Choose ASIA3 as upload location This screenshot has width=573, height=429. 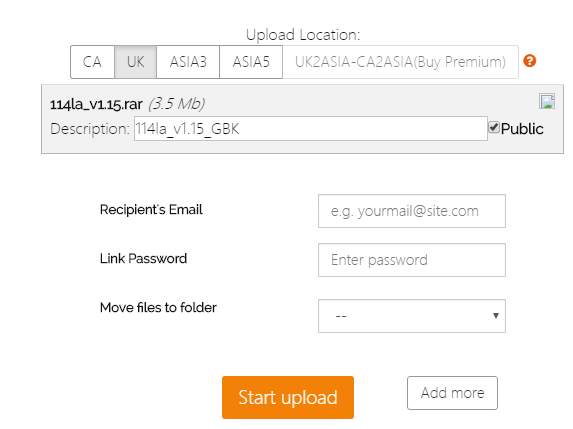coord(188,62)
